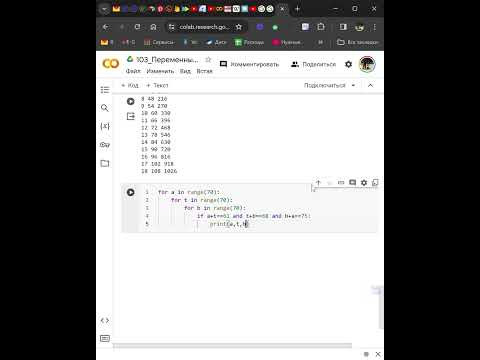Image resolution: width=480 pixels, height=360 pixels.
Task: Click code line 'for a in range(70):'
Action: pos(189,192)
